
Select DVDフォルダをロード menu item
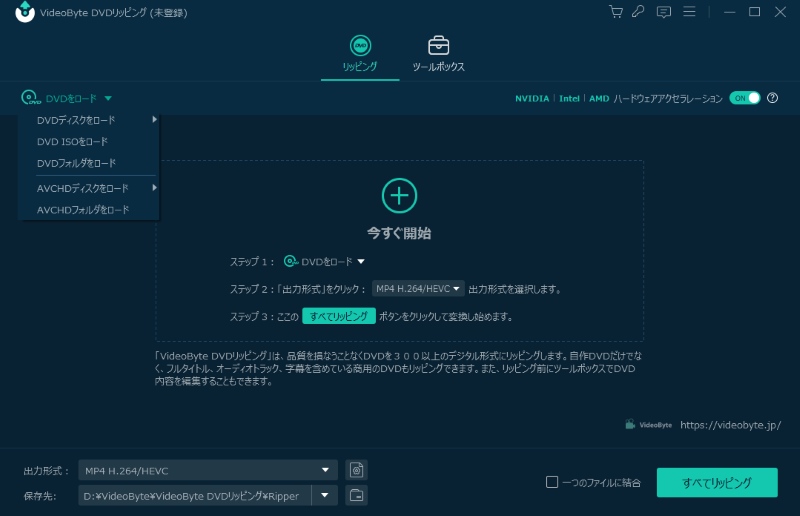point(88,163)
